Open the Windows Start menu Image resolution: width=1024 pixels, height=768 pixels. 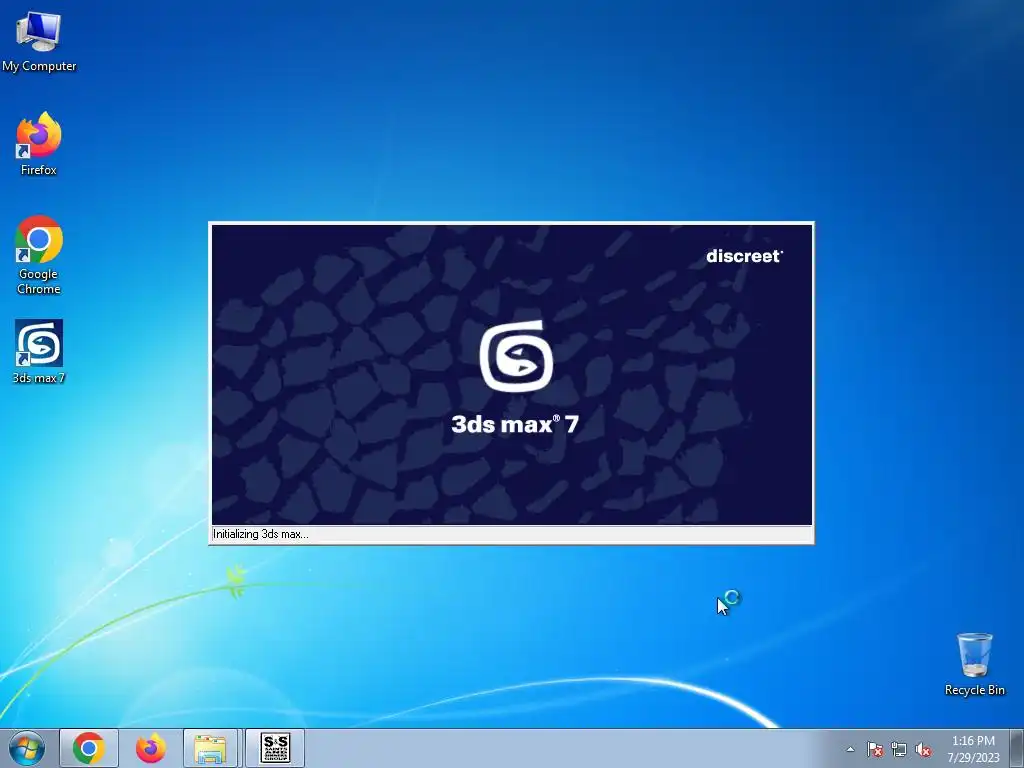[27, 748]
